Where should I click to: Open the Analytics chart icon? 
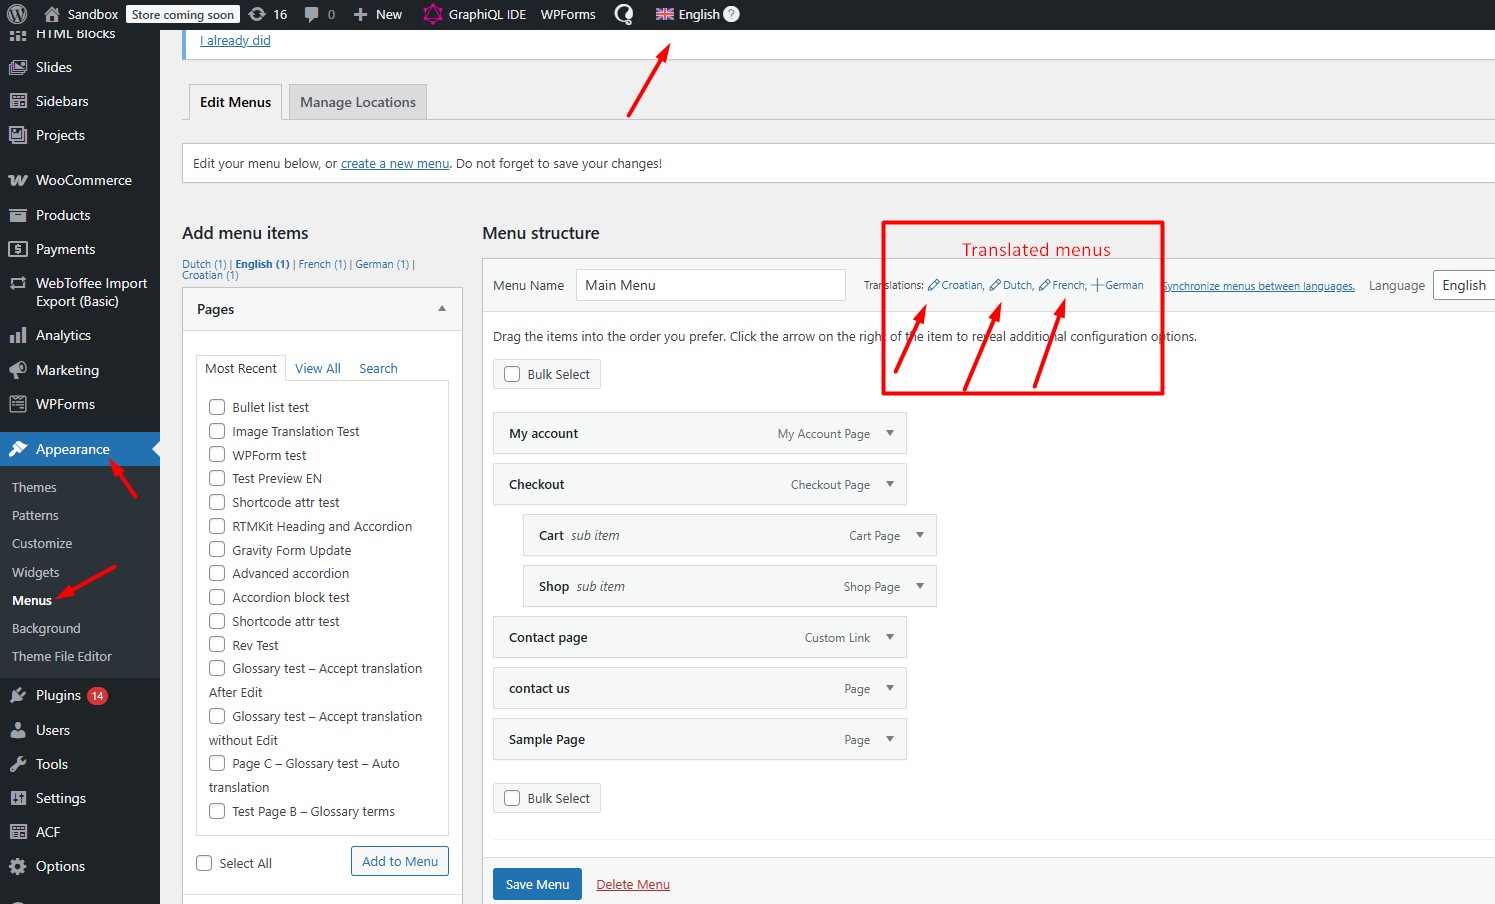coord(18,335)
